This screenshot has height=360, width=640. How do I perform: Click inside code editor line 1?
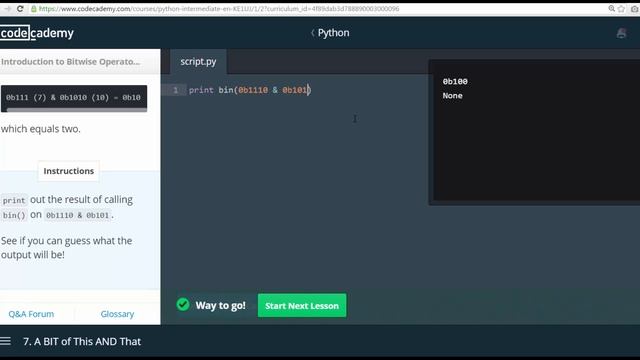(x=250, y=90)
